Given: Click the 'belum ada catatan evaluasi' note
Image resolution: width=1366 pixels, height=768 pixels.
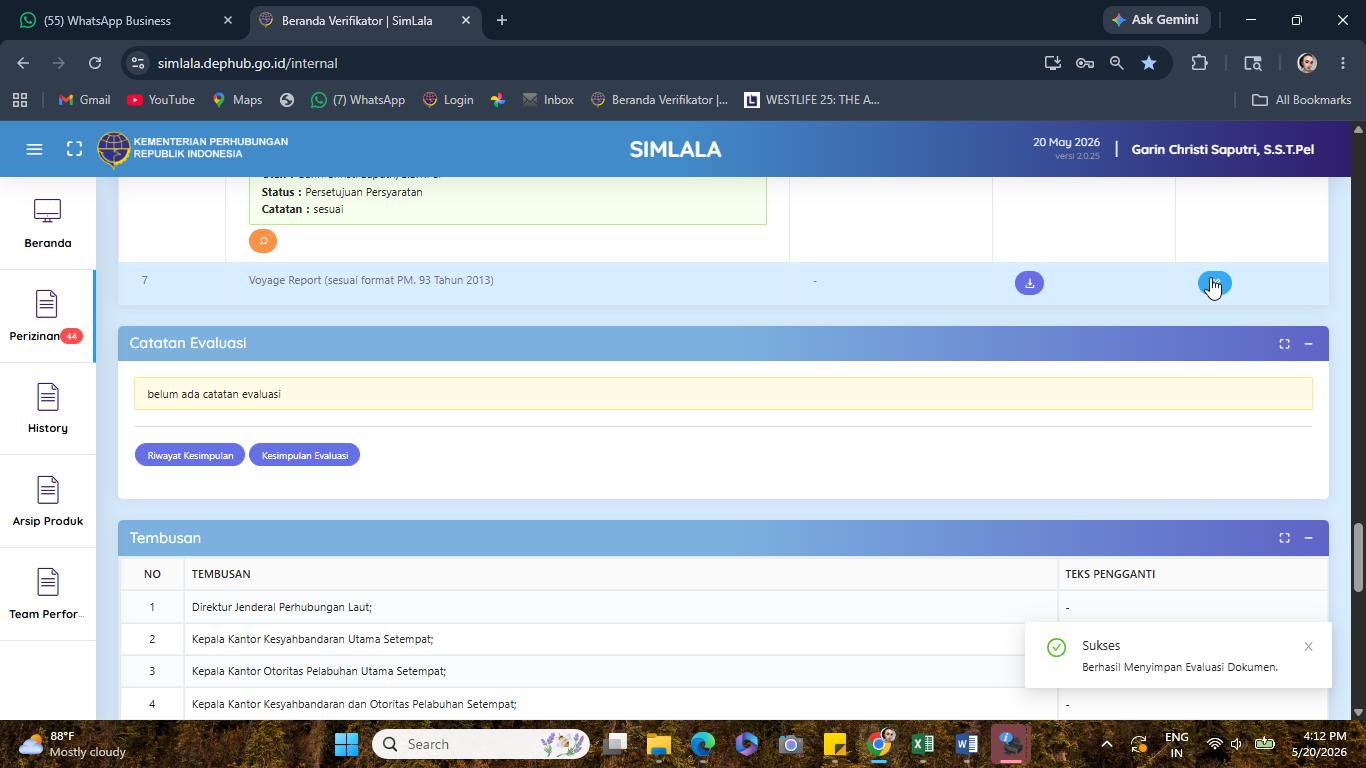Looking at the screenshot, I should [723, 394].
